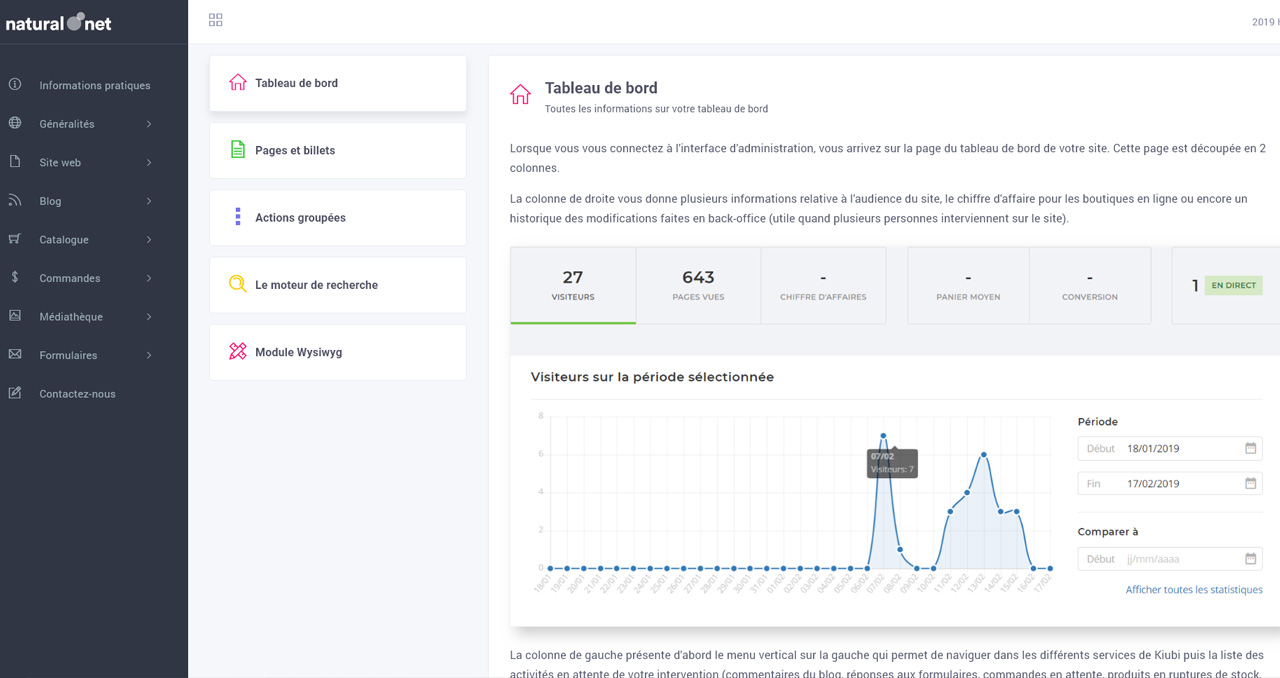Expand the Blog submenu chevron
This screenshot has height=678, width=1280.
click(149, 201)
